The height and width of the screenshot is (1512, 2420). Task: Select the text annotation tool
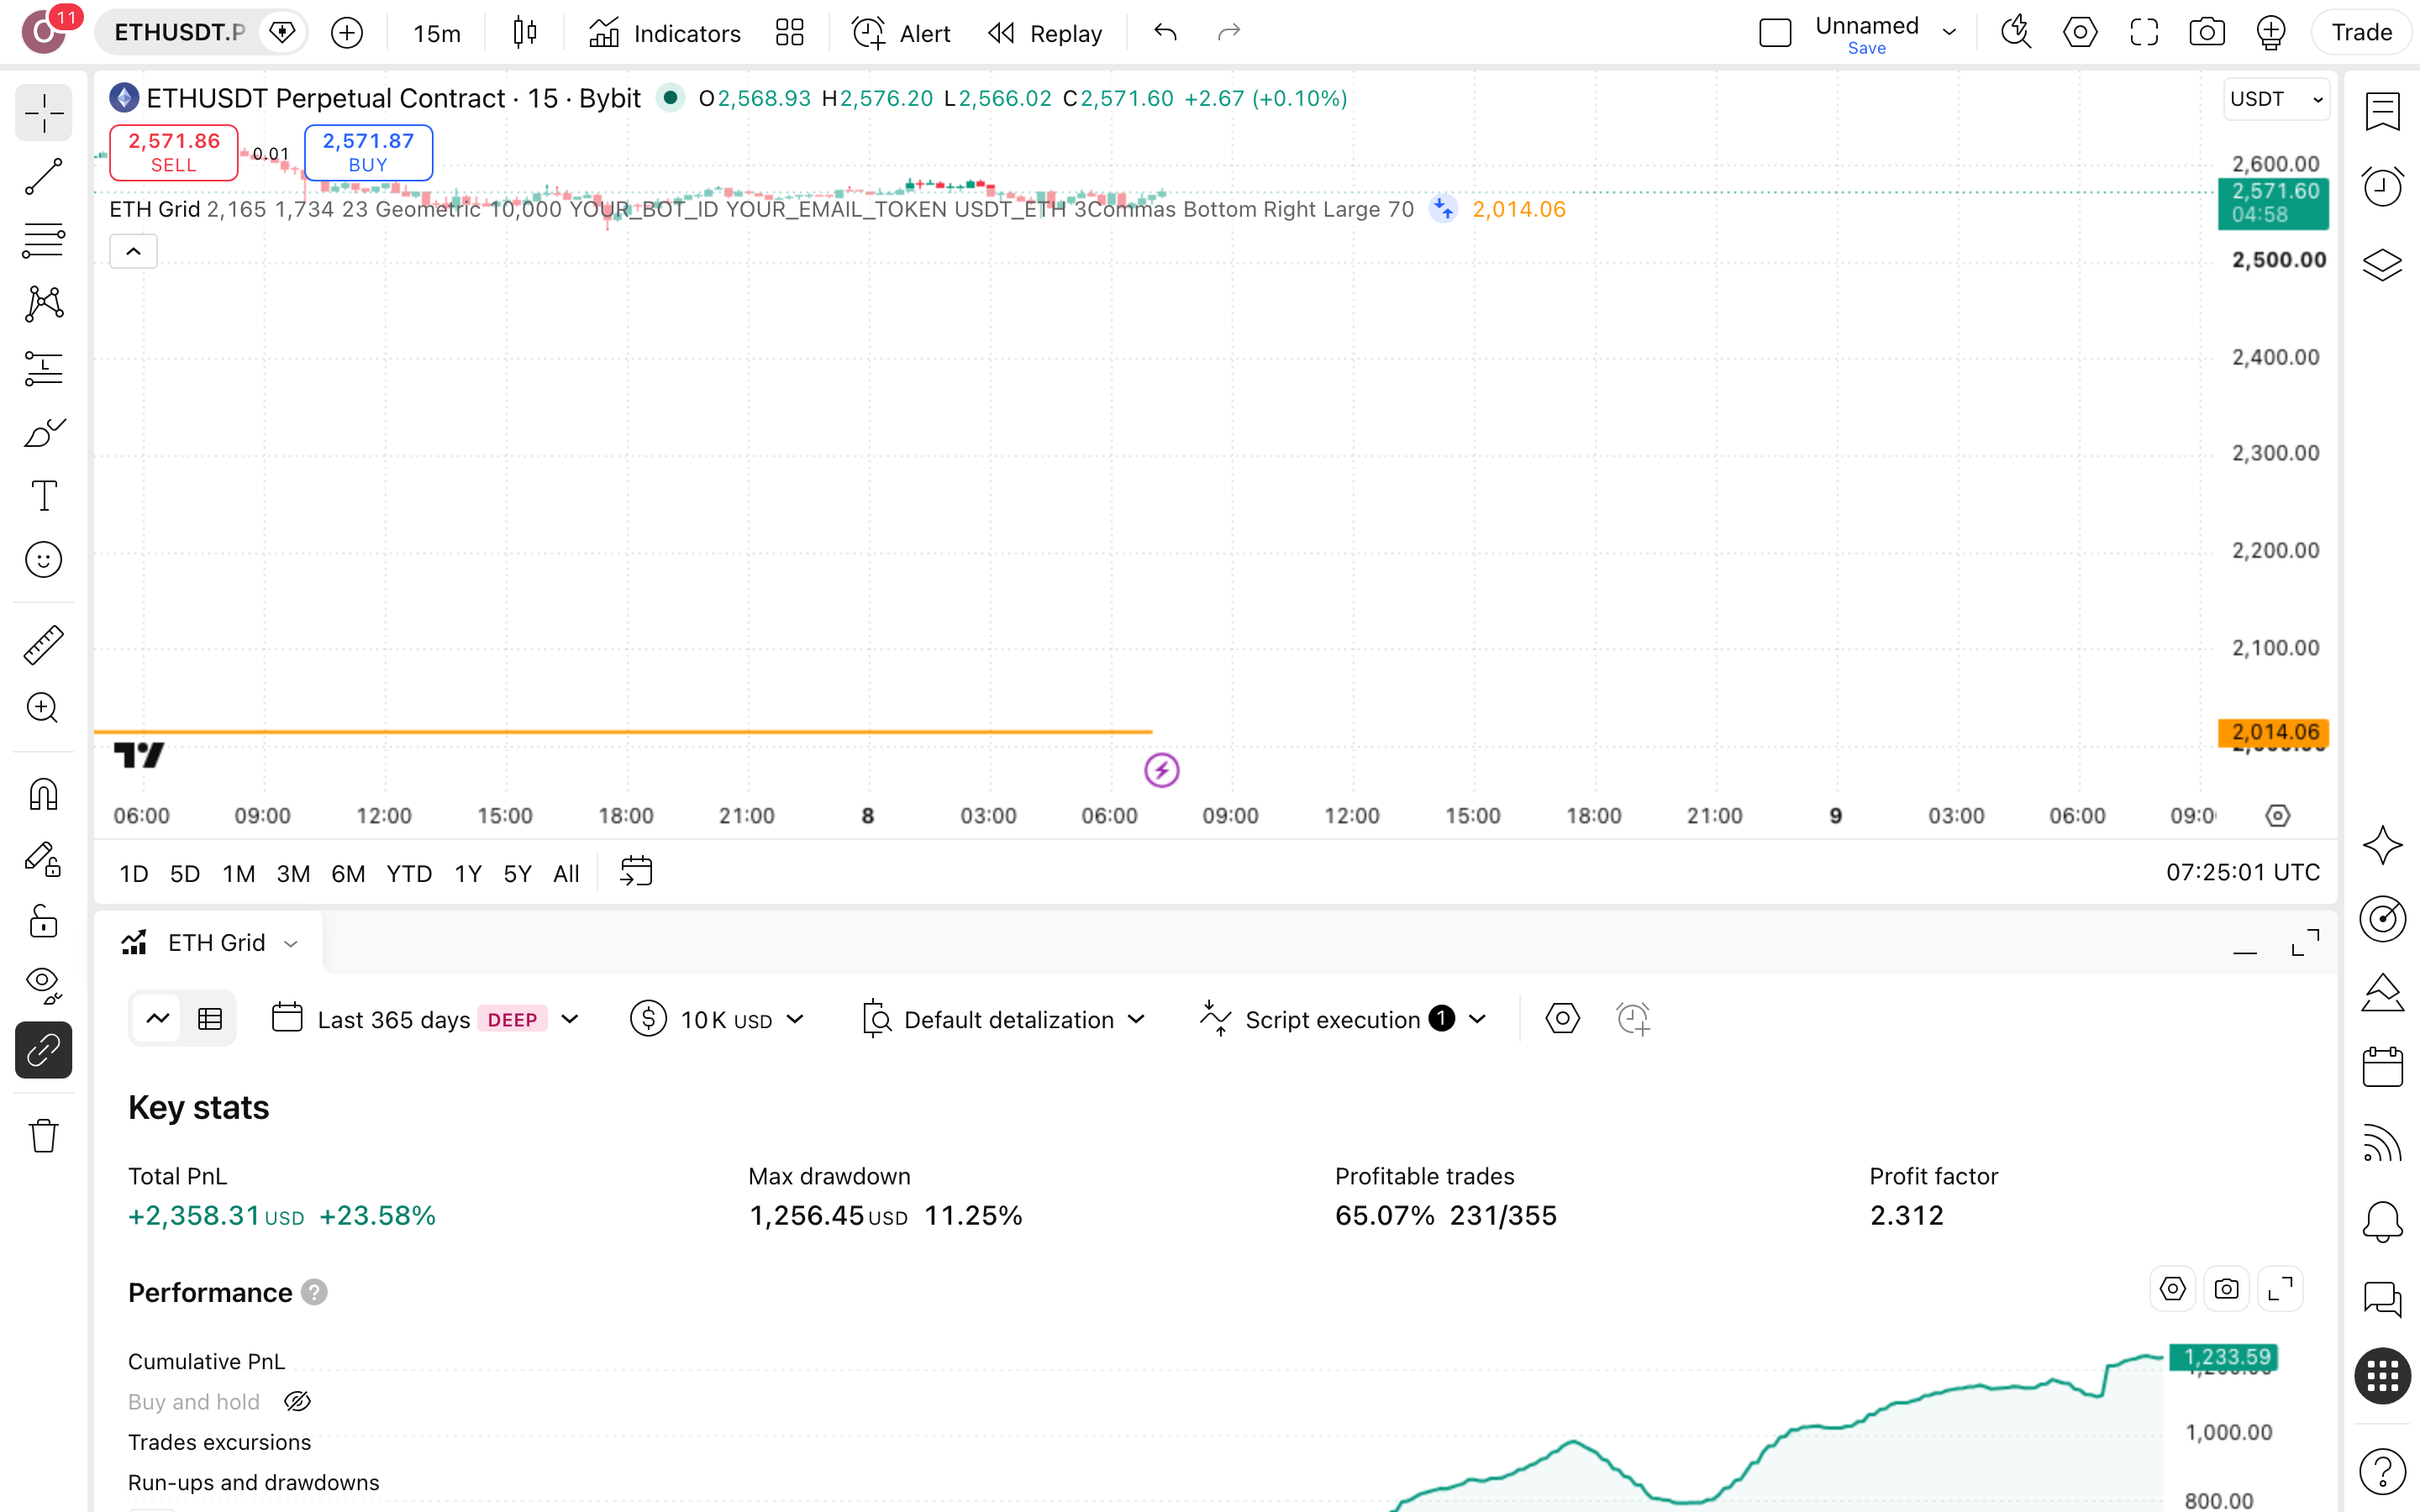pyautogui.click(x=44, y=496)
